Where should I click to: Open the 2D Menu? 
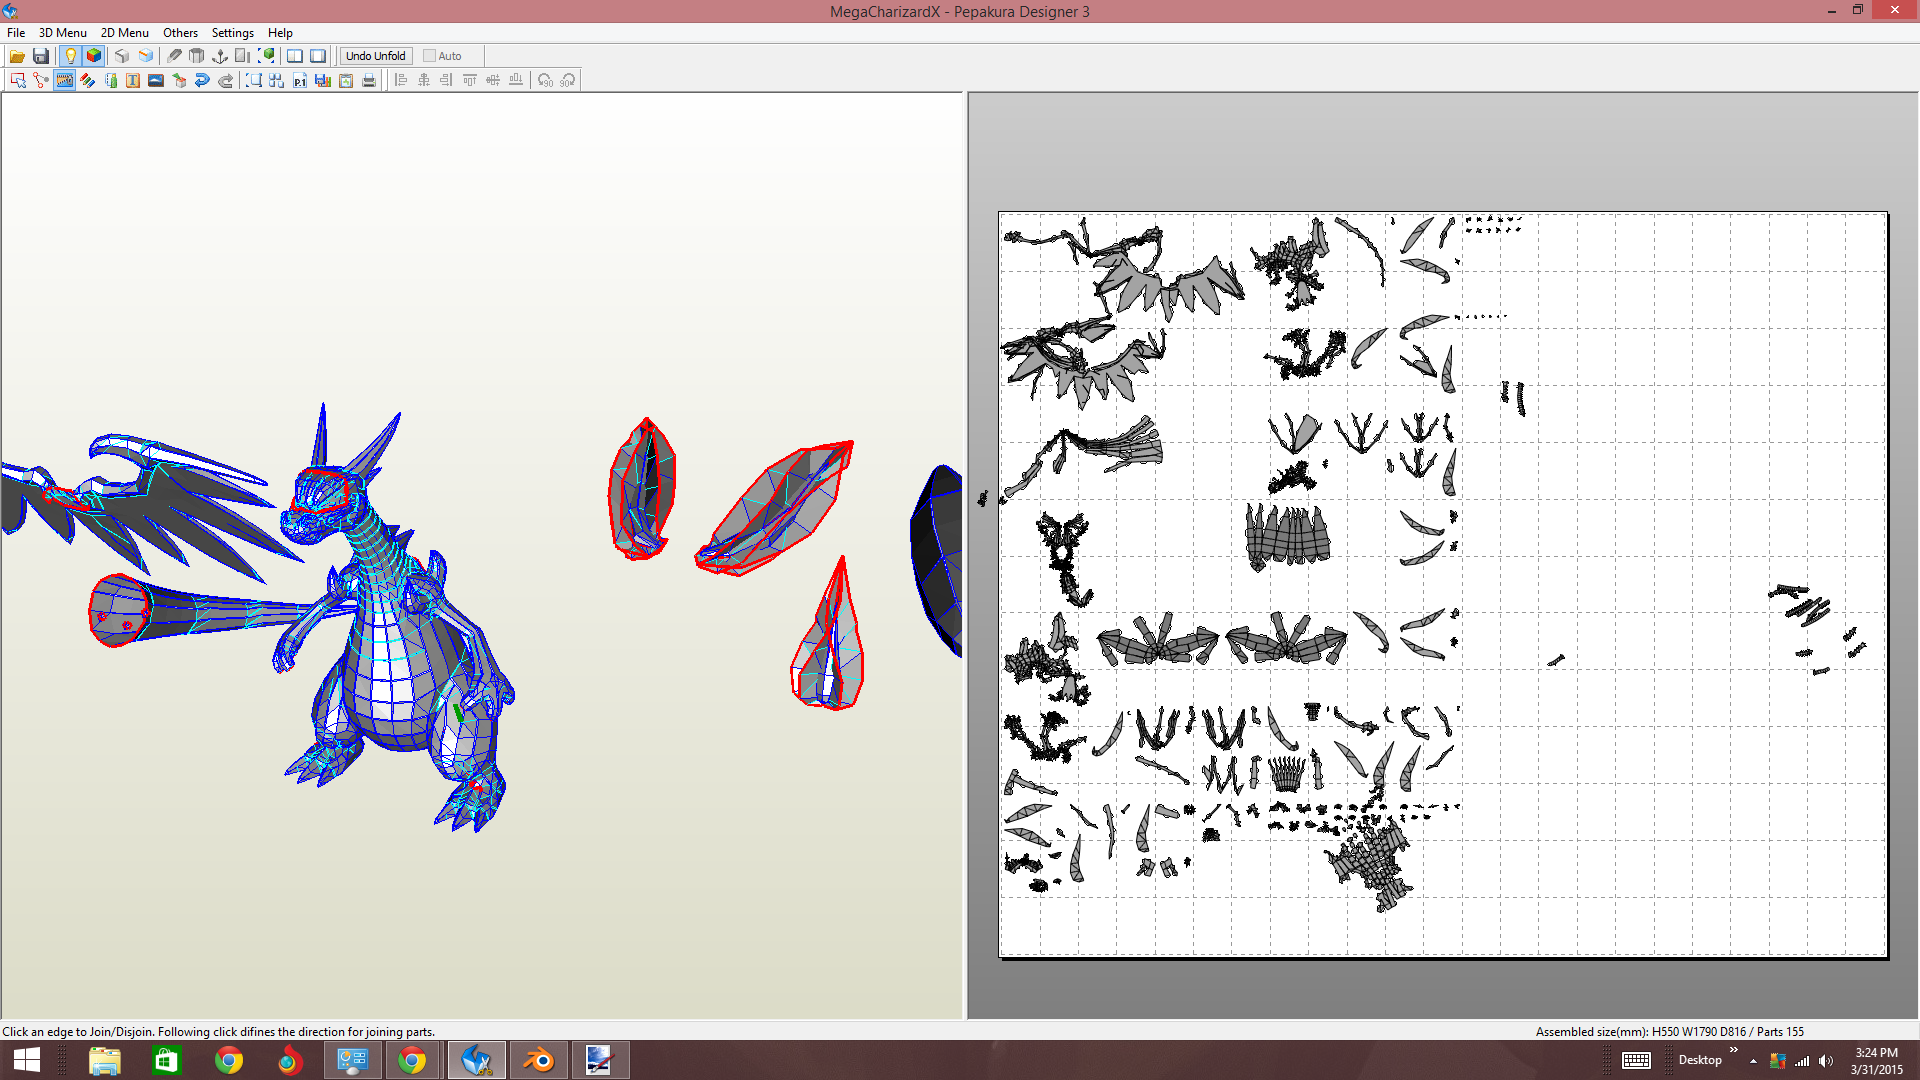[125, 32]
